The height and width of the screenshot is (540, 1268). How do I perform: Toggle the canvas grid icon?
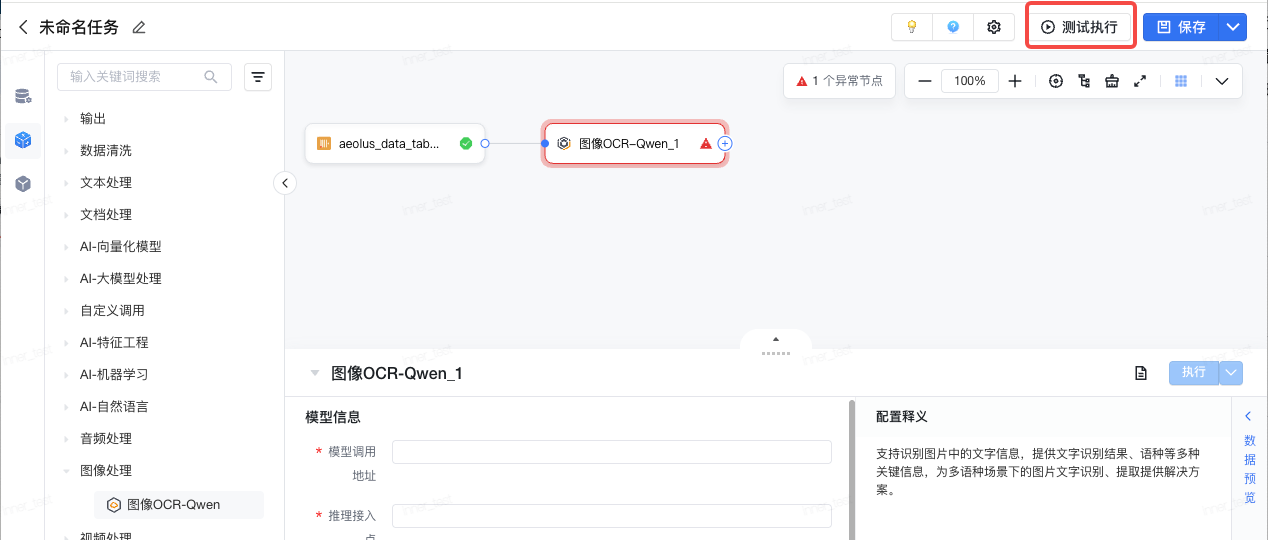point(1181,81)
